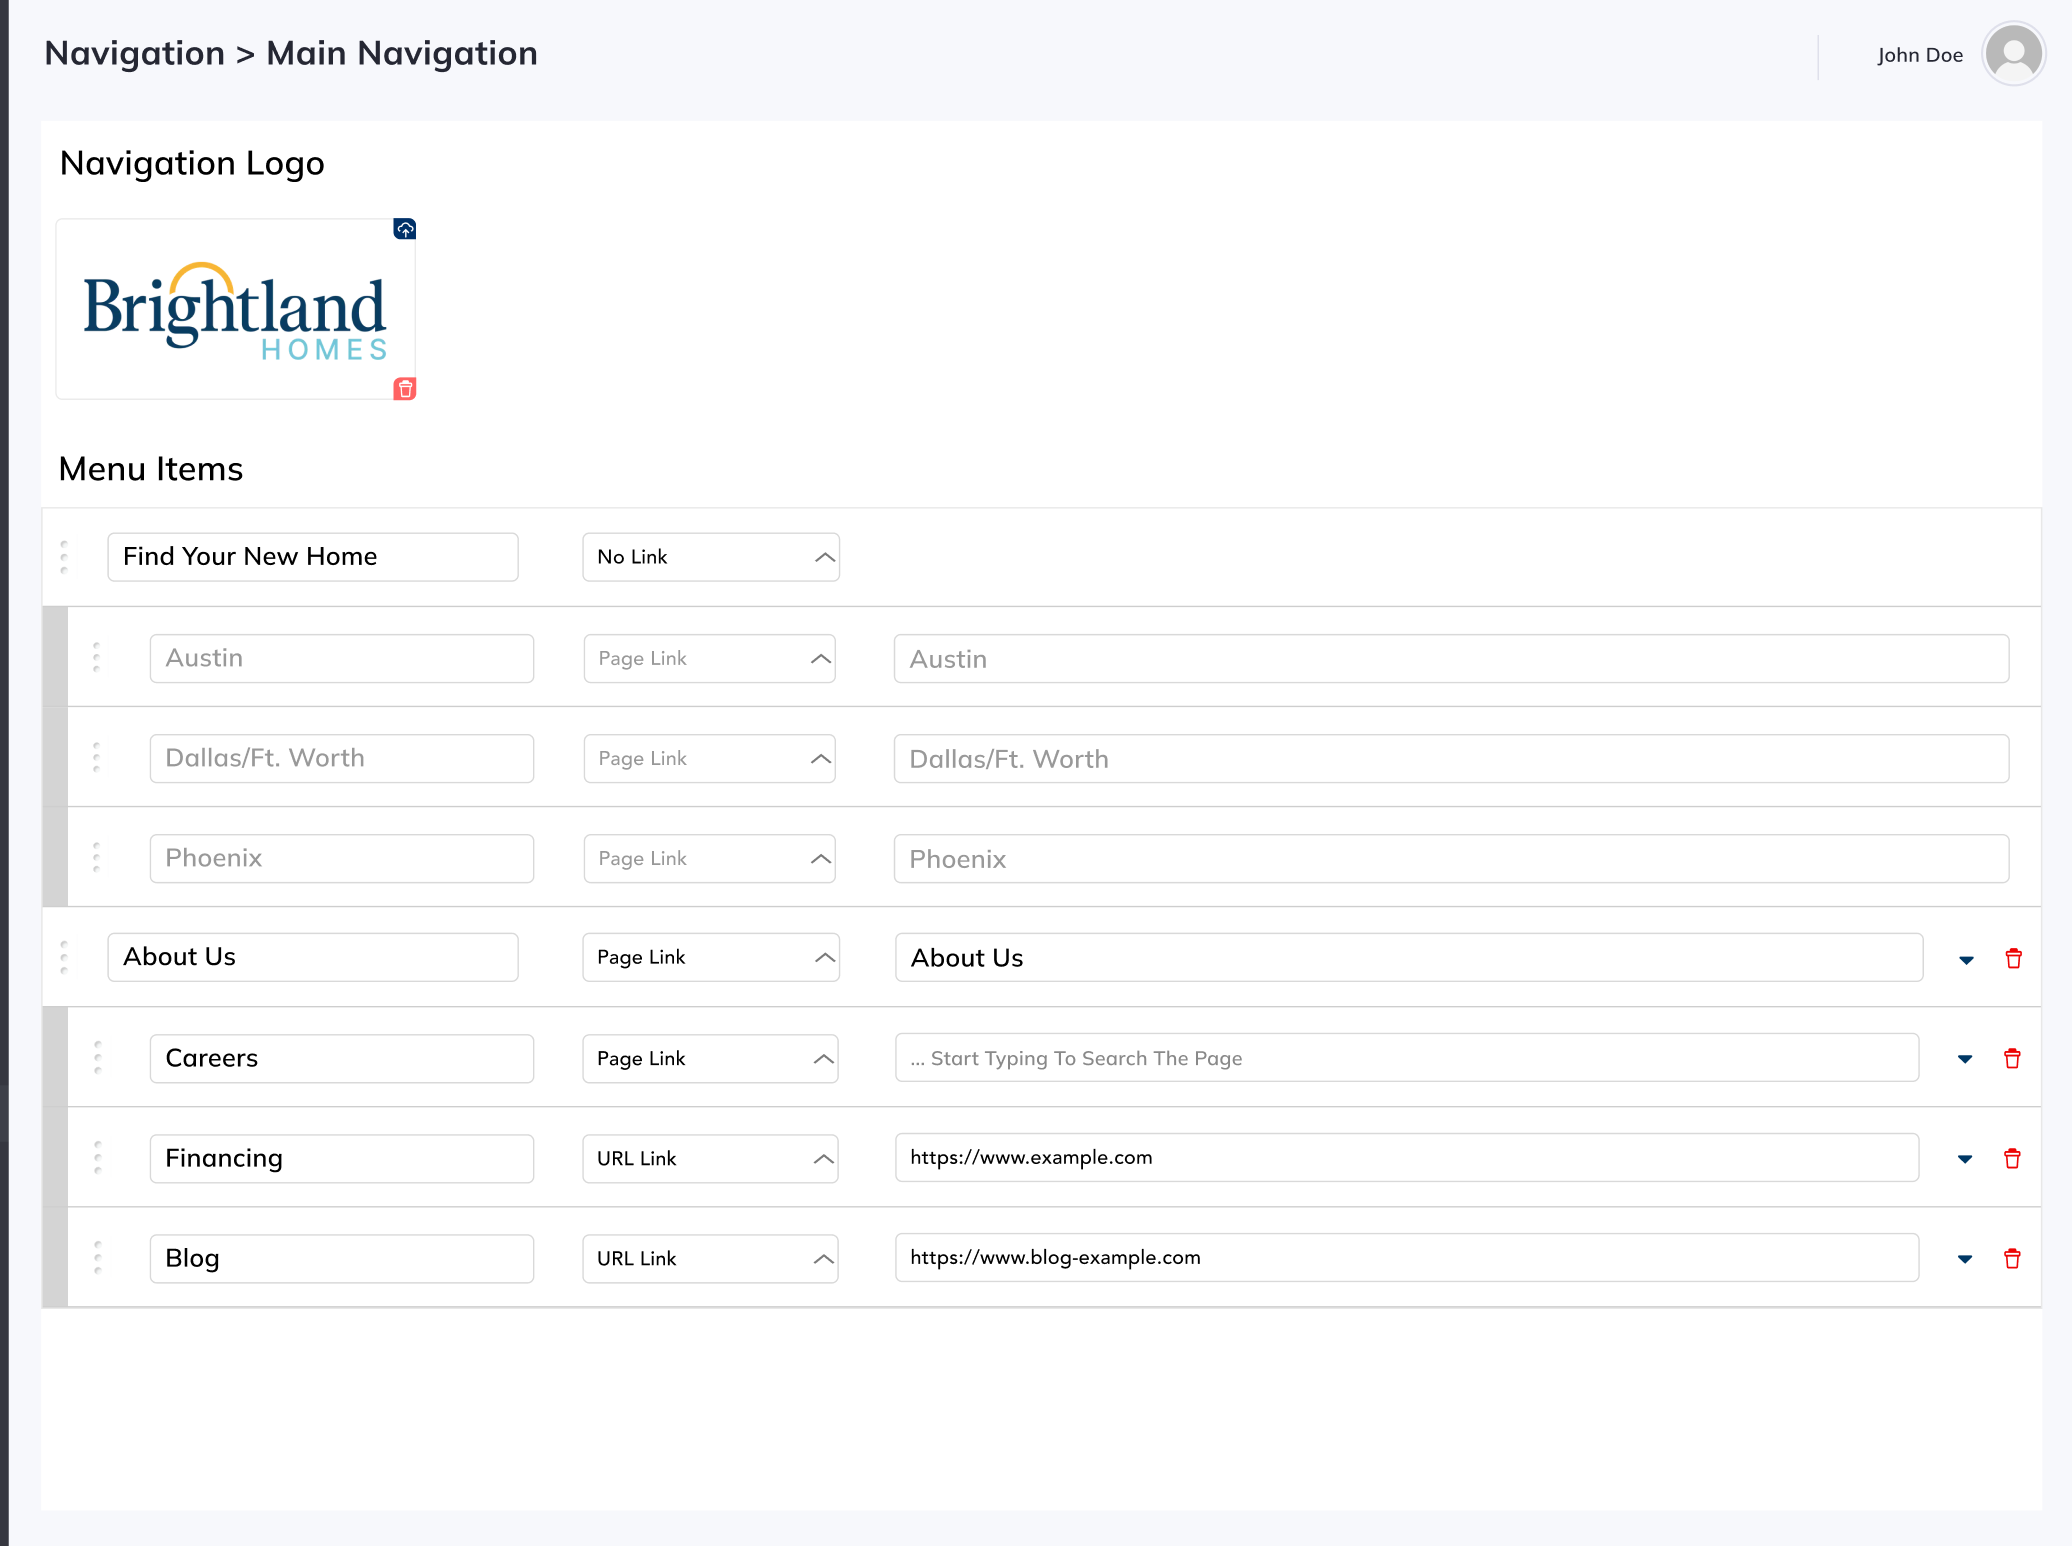Delete the Brightland Homes logo image
The width and height of the screenshot is (2072, 1546).
pyautogui.click(x=404, y=389)
